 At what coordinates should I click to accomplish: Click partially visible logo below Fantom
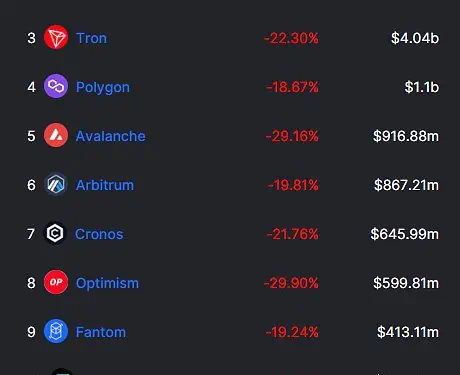coord(62,371)
